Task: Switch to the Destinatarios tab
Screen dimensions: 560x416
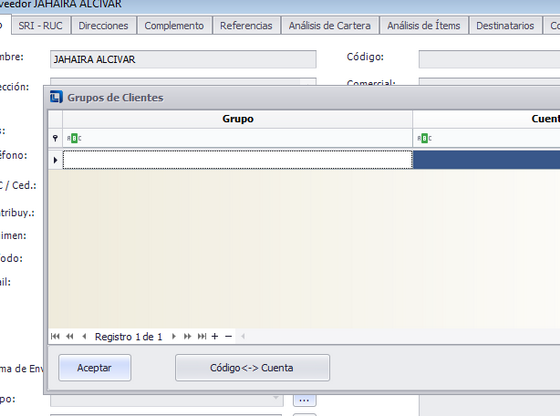Action: [x=505, y=26]
